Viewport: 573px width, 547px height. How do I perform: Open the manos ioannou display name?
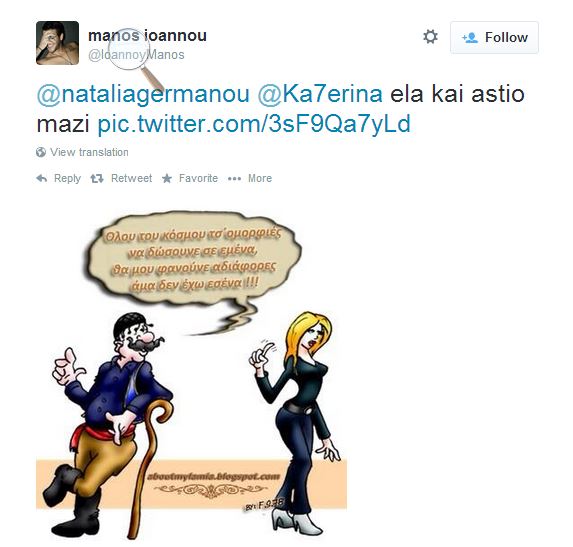tap(147, 36)
